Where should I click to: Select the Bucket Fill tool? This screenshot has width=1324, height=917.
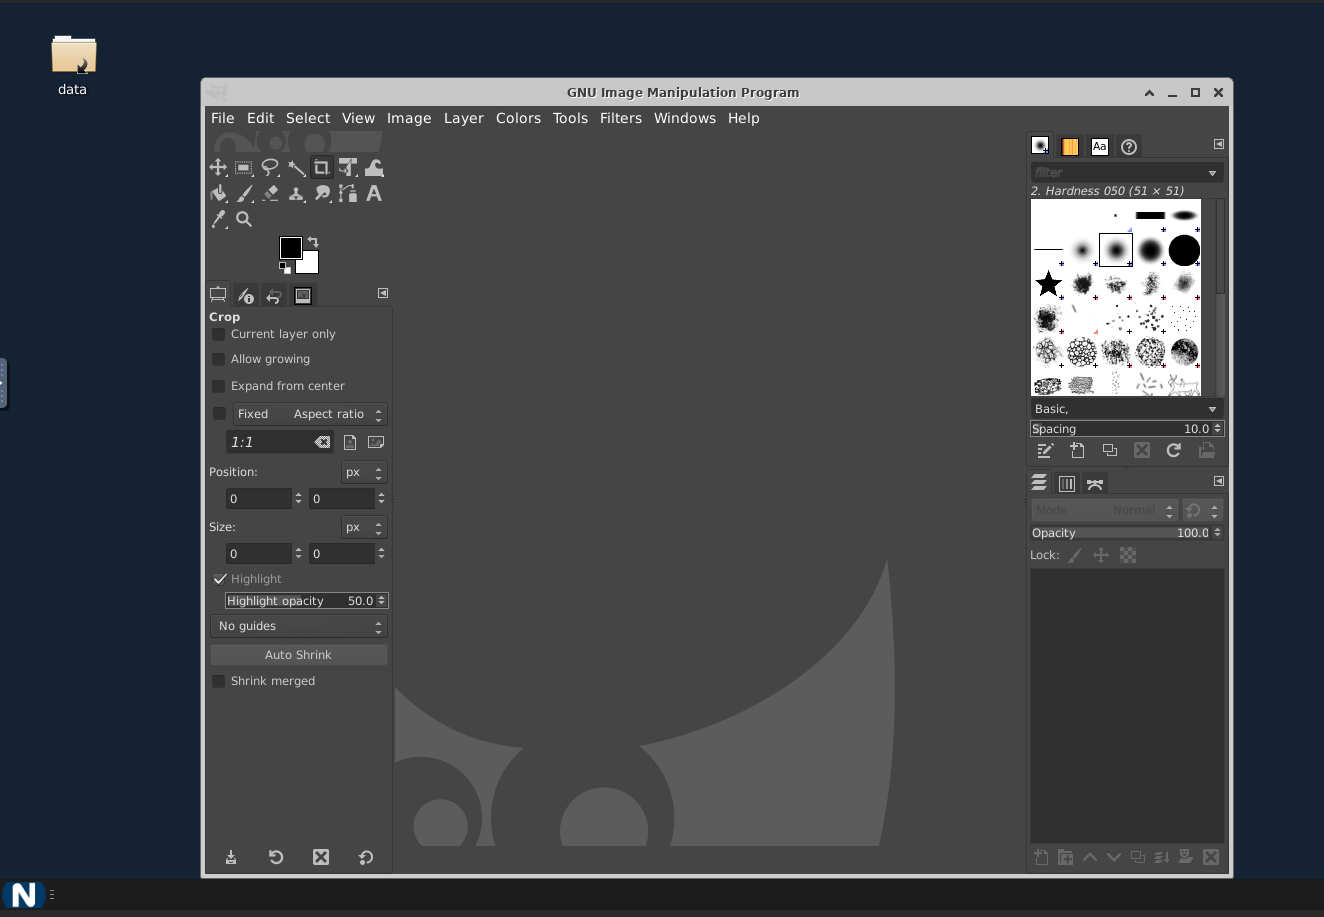[x=218, y=194]
